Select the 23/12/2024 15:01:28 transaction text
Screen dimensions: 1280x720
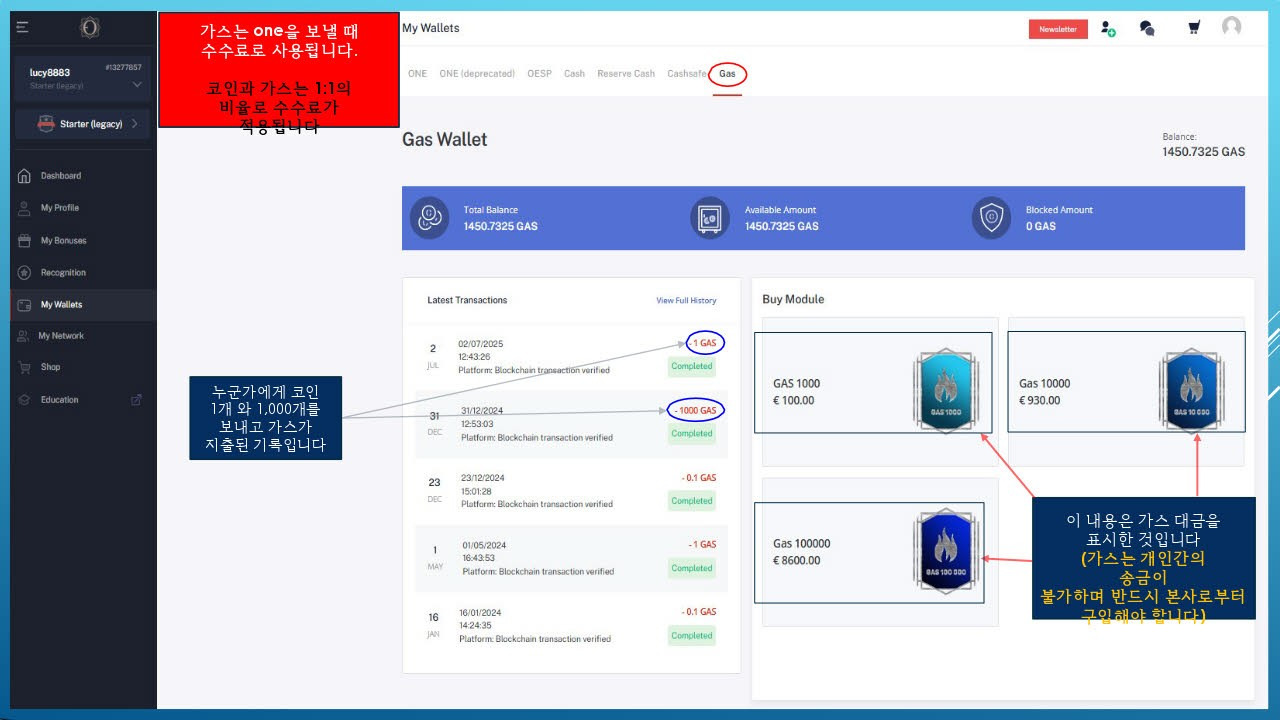point(536,491)
